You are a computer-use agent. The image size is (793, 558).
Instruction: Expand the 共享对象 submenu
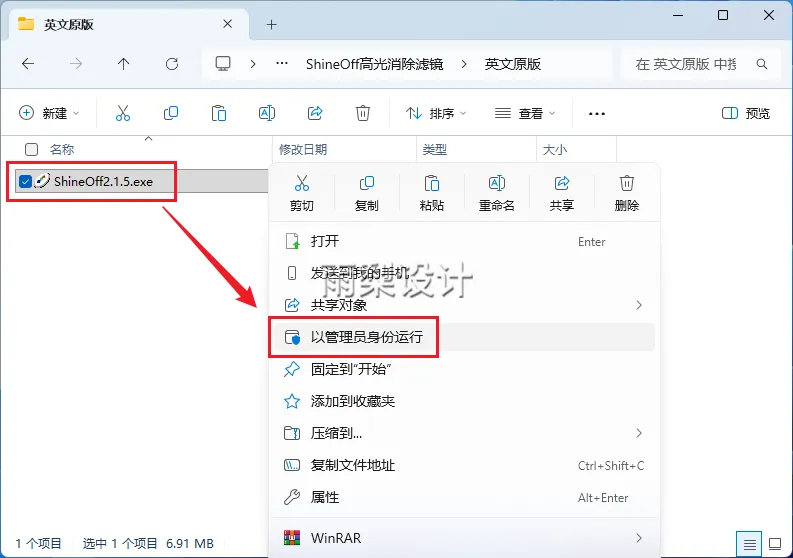[x=639, y=305]
